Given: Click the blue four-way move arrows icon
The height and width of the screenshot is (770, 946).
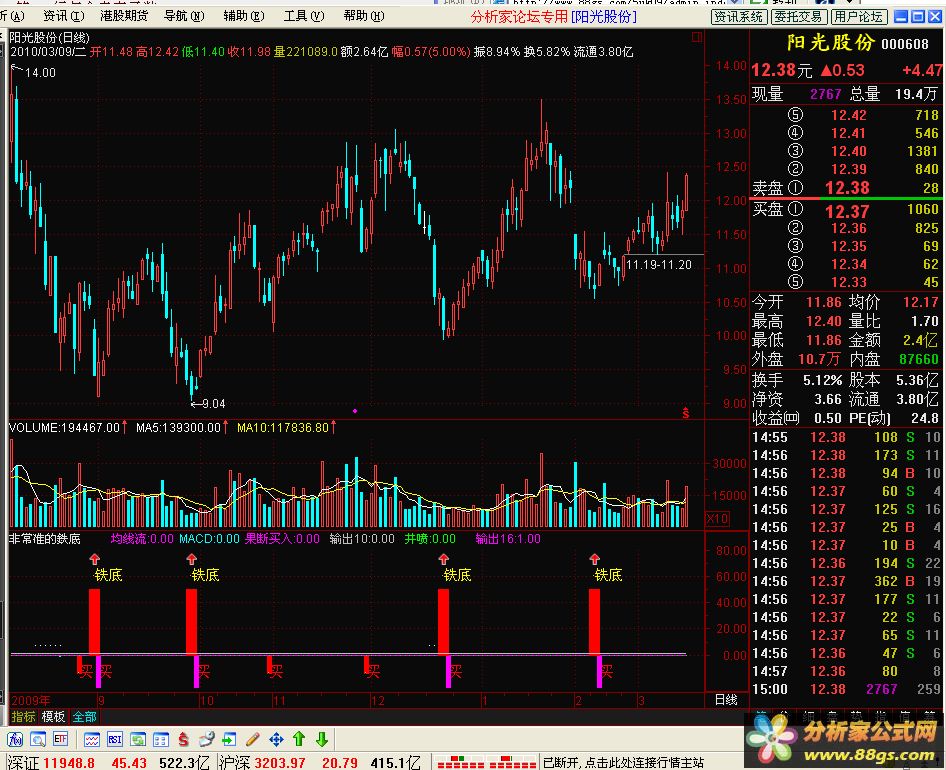Looking at the screenshot, I should coord(276,739).
